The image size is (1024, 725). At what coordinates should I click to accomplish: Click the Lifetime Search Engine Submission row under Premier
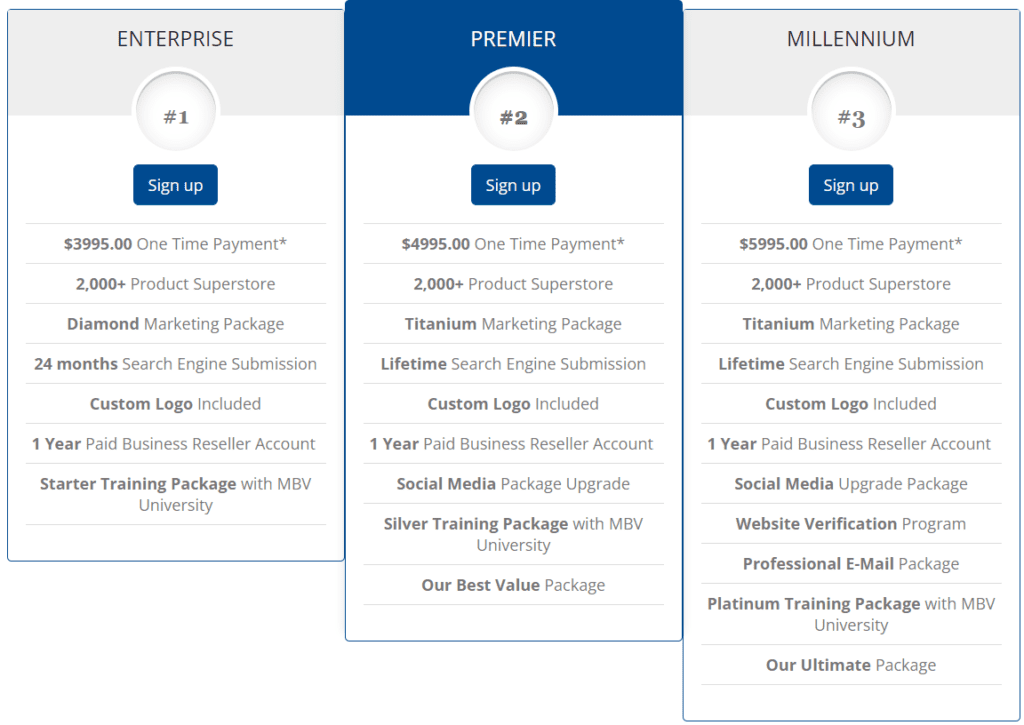point(513,364)
